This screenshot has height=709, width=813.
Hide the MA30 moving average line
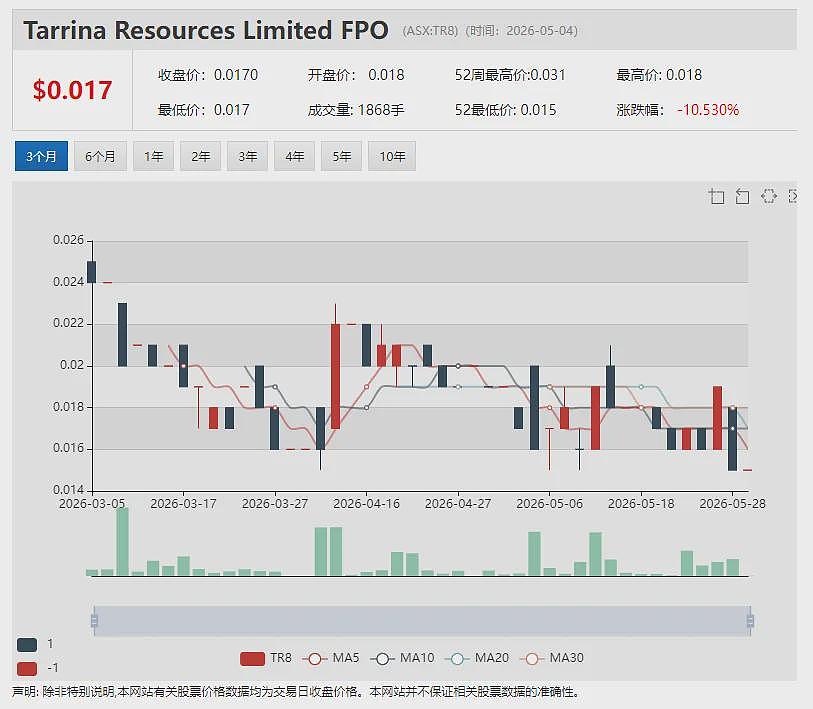point(552,658)
